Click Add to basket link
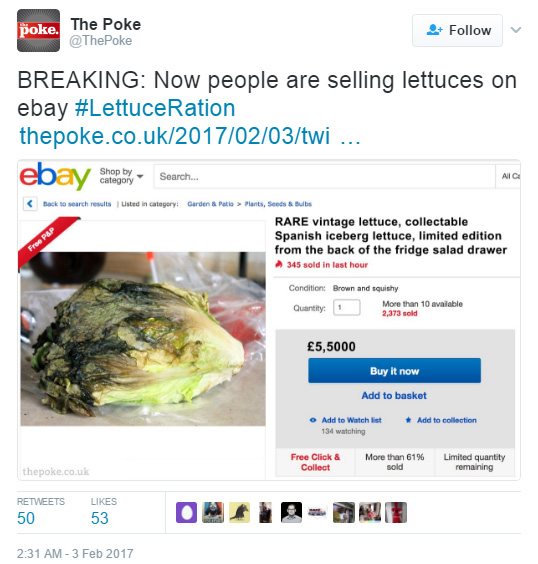The width and height of the screenshot is (538, 564). (394, 396)
